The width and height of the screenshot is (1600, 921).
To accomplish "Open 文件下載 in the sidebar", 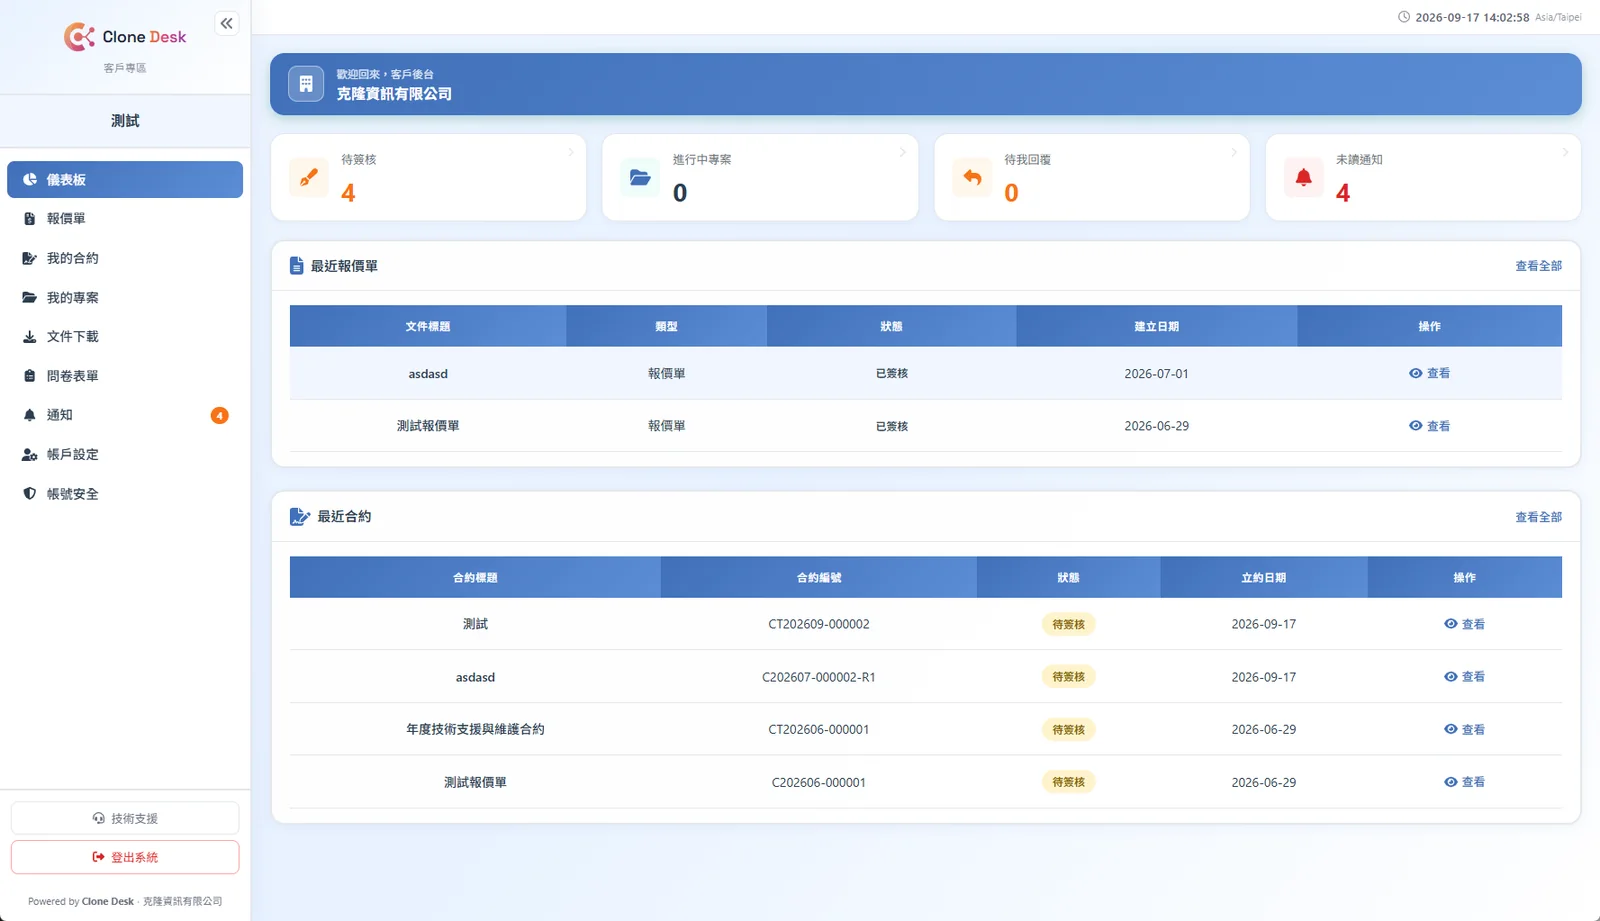I will pyautogui.click(x=125, y=337).
